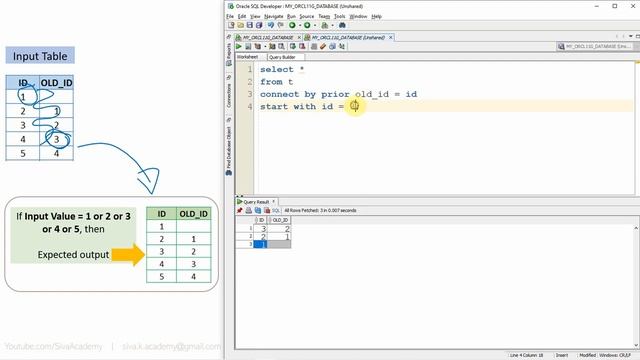
Task: Sort results by the ID column header
Action: click(260, 220)
